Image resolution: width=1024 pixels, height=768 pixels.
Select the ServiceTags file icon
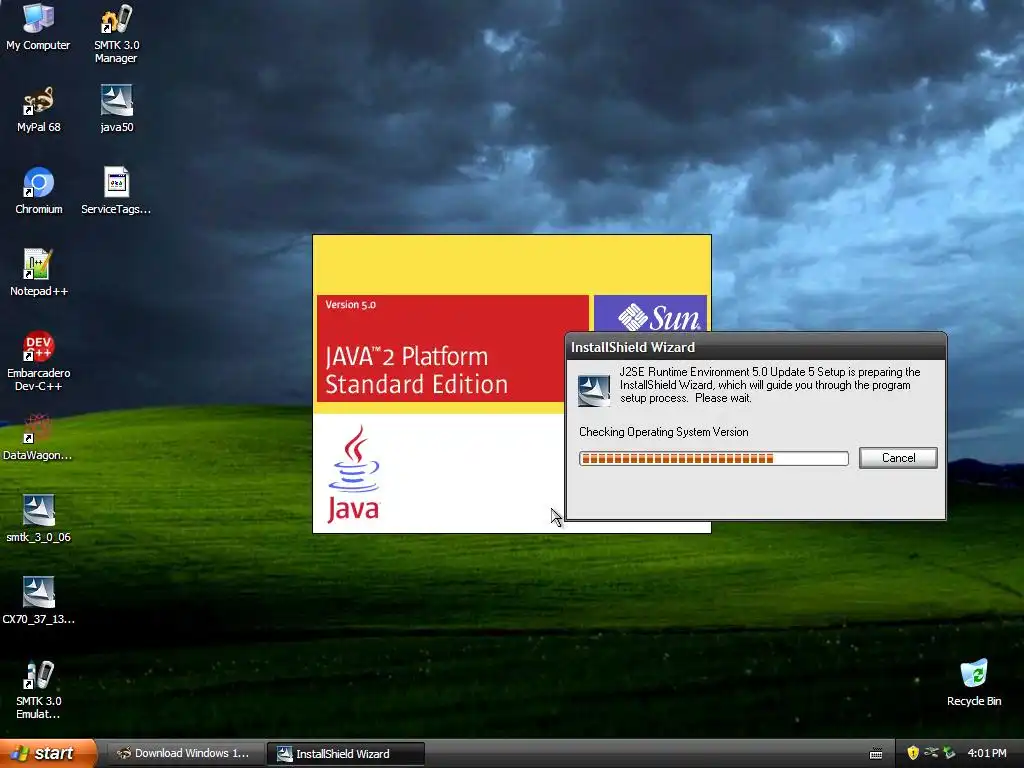[x=116, y=191]
